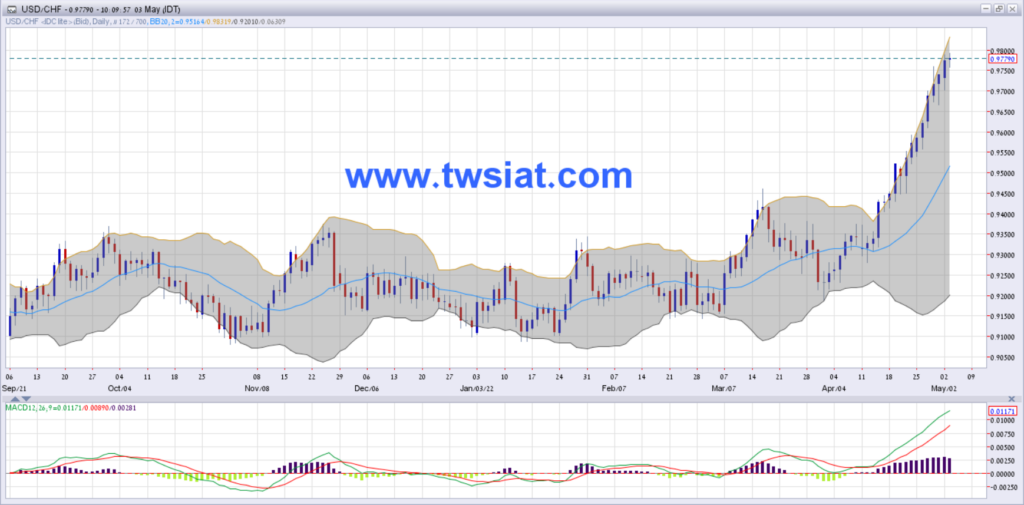This screenshot has width=1024, height=505.
Task: Click the red-boxed 0.97790 current price tag
Action: (1003, 59)
